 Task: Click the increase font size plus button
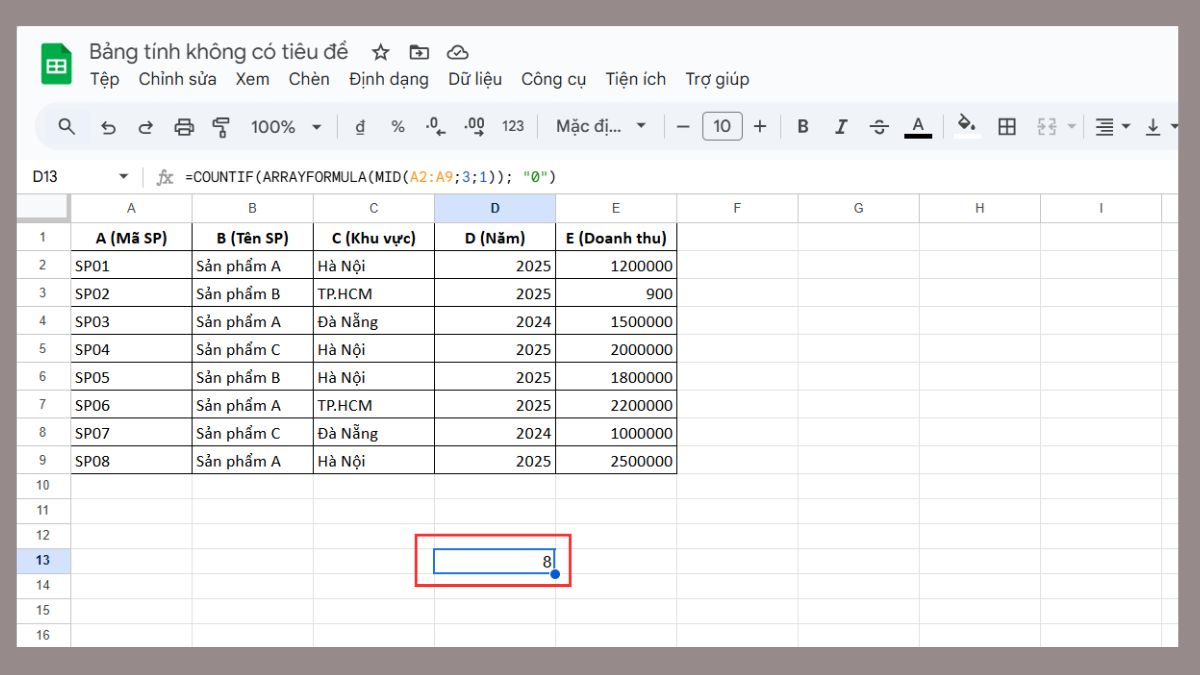[760, 127]
